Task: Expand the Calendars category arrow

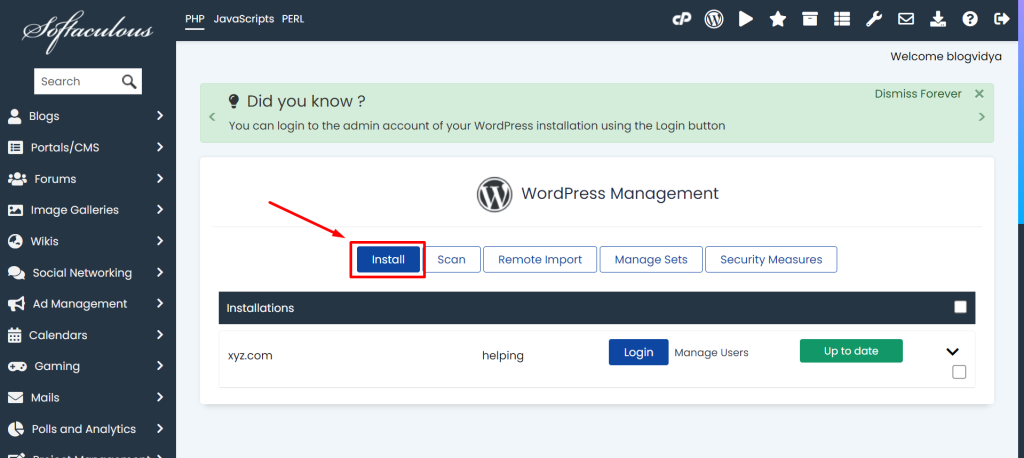Action: point(160,335)
